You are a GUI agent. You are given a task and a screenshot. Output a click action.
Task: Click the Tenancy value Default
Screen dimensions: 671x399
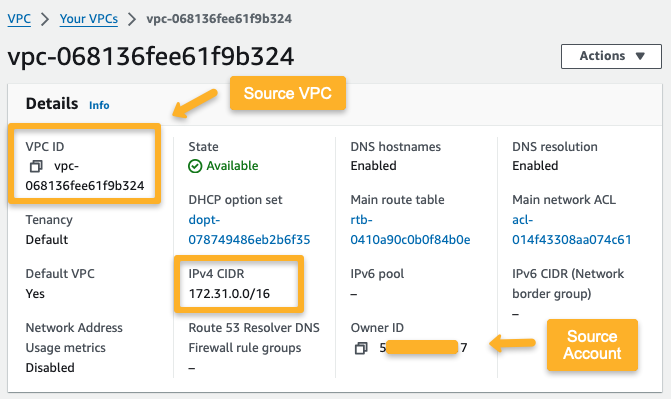47,240
